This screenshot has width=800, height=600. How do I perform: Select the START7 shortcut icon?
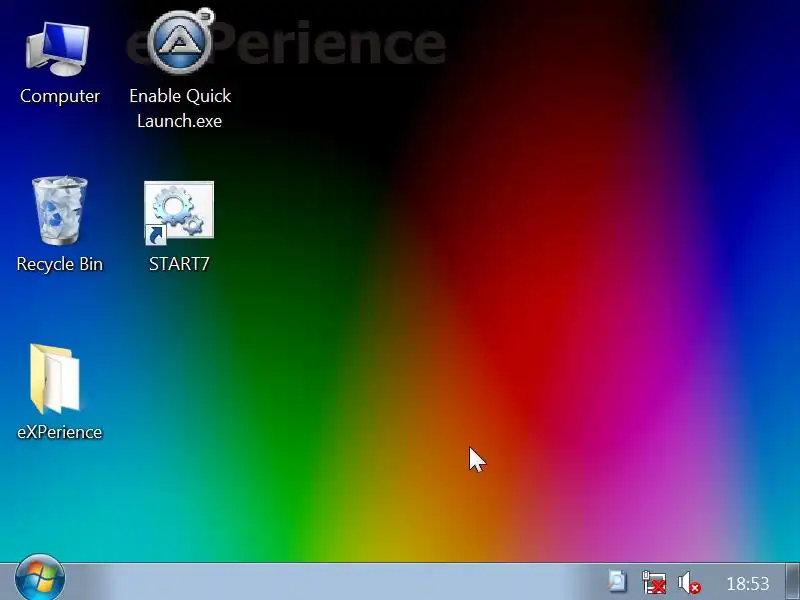tap(179, 213)
